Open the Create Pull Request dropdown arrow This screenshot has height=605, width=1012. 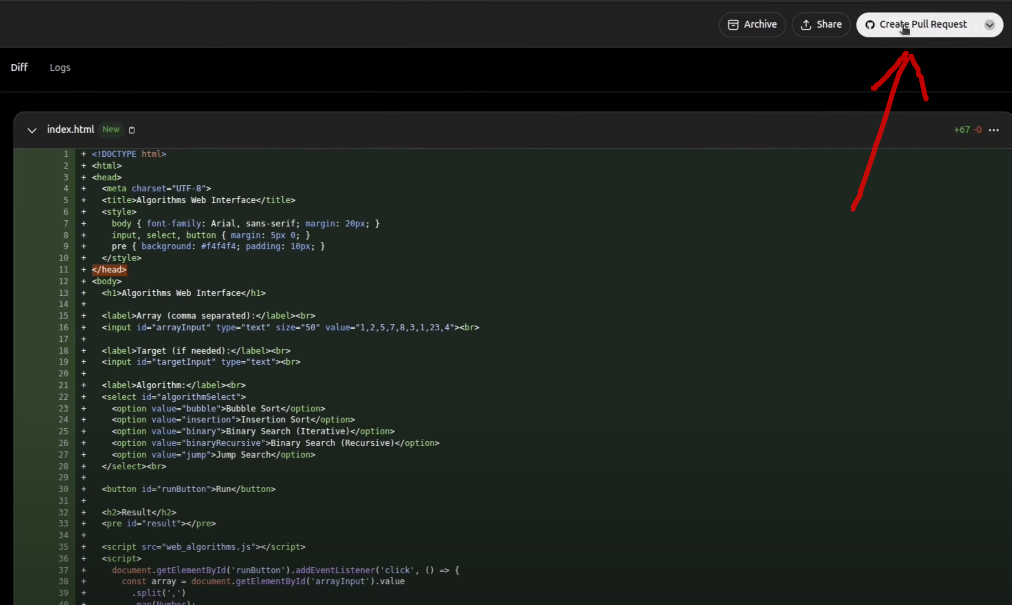[989, 25]
